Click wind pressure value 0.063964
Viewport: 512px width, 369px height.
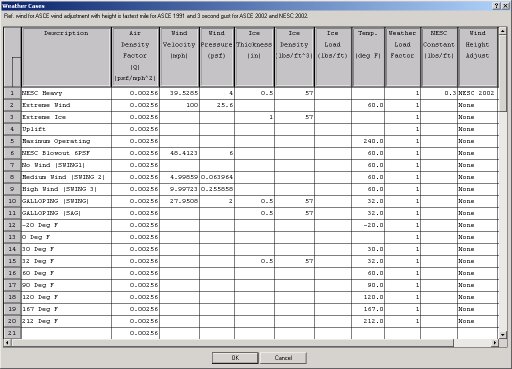click(x=217, y=177)
